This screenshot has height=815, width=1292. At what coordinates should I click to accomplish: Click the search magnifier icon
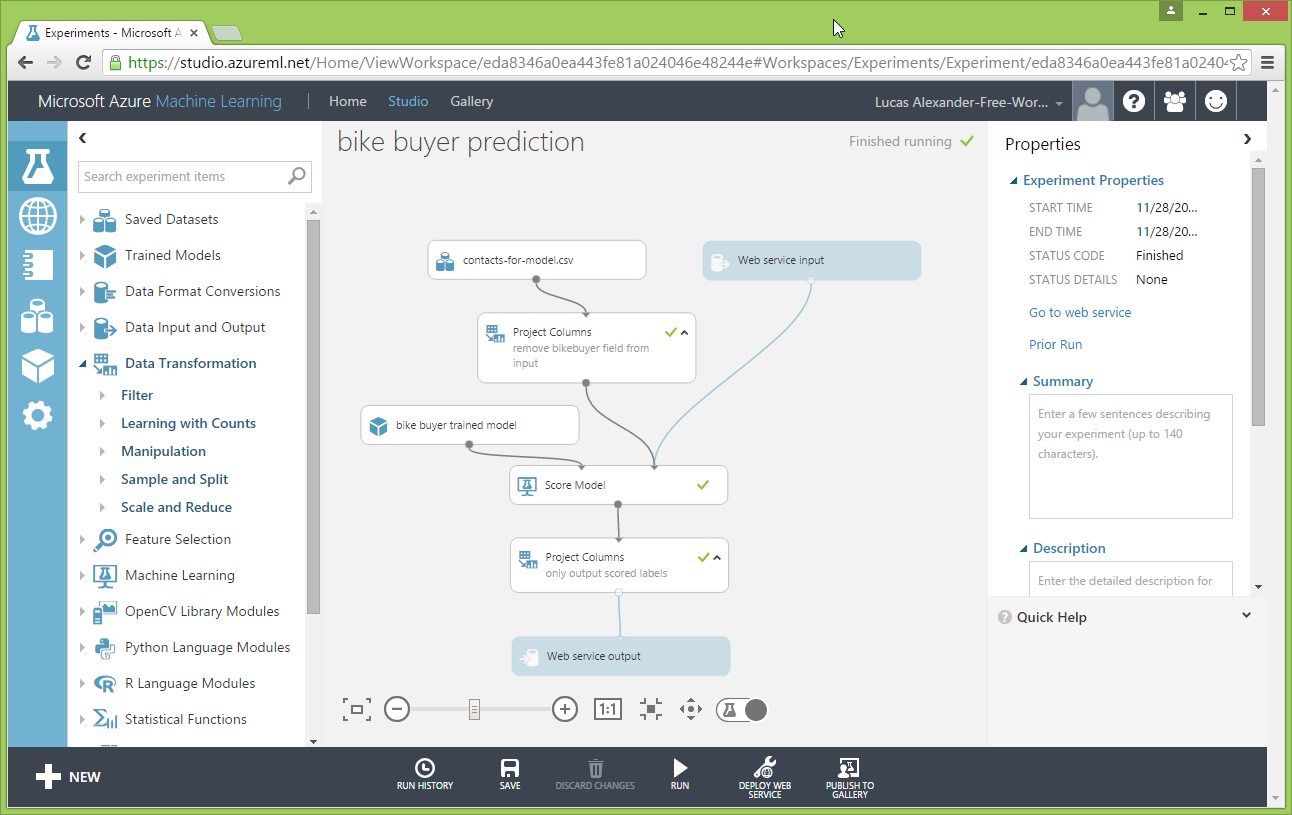coord(297,176)
